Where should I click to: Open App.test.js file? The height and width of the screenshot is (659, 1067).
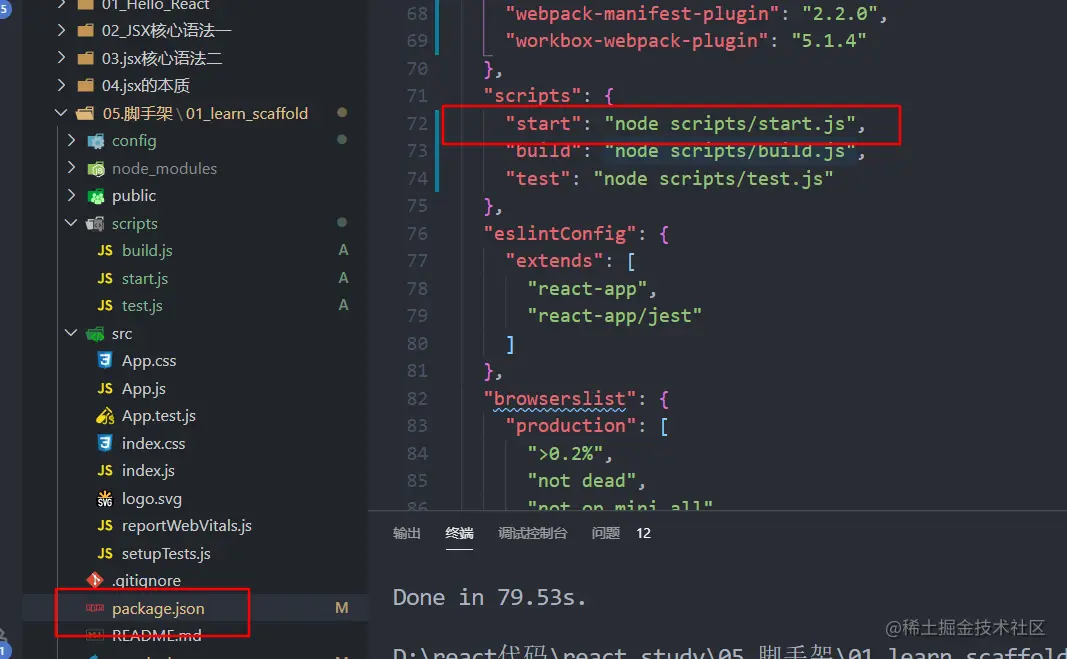(x=159, y=416)
